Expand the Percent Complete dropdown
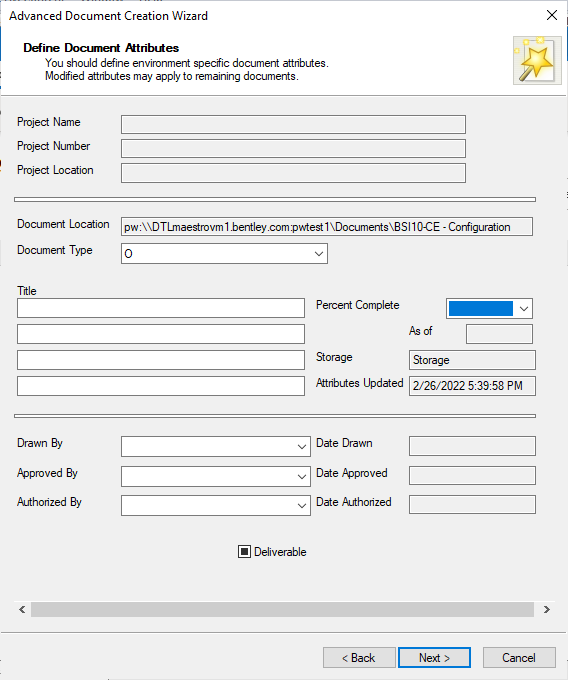Viewport: 568px width, 680px height. click(x=523, y=308)
